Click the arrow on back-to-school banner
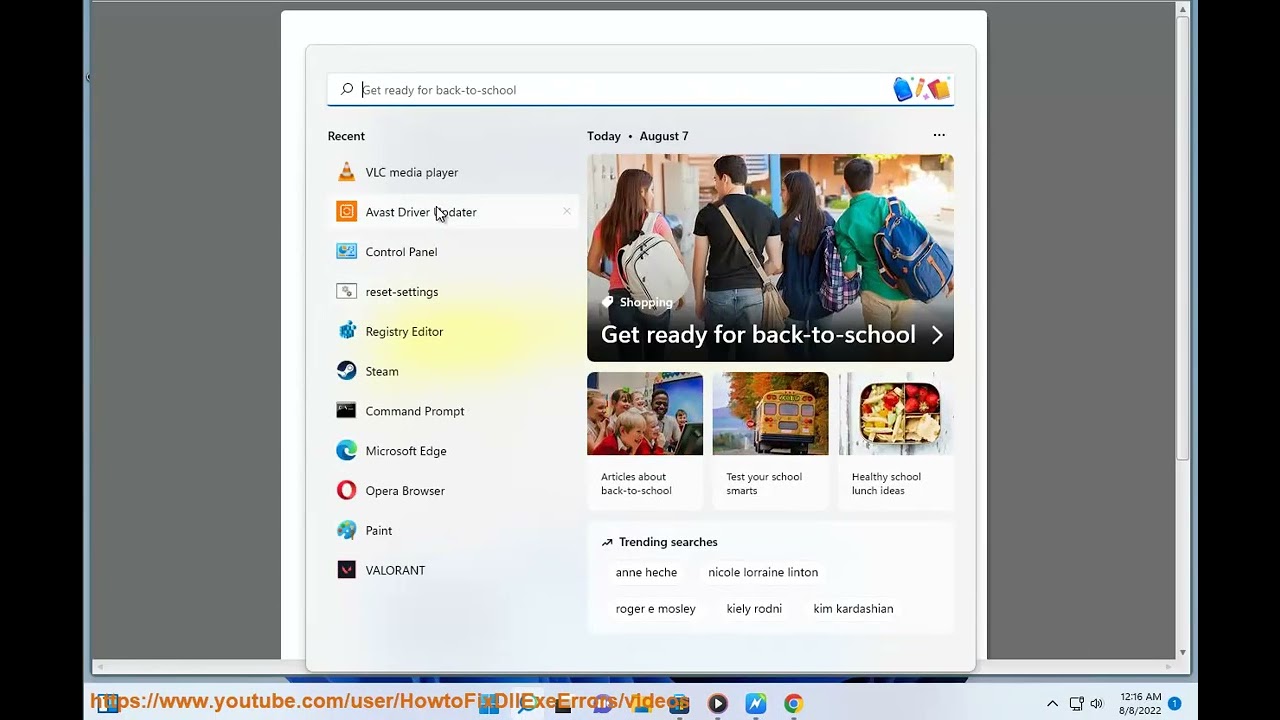The height and width of the screenshot is (720, 1280). (937, 335)
